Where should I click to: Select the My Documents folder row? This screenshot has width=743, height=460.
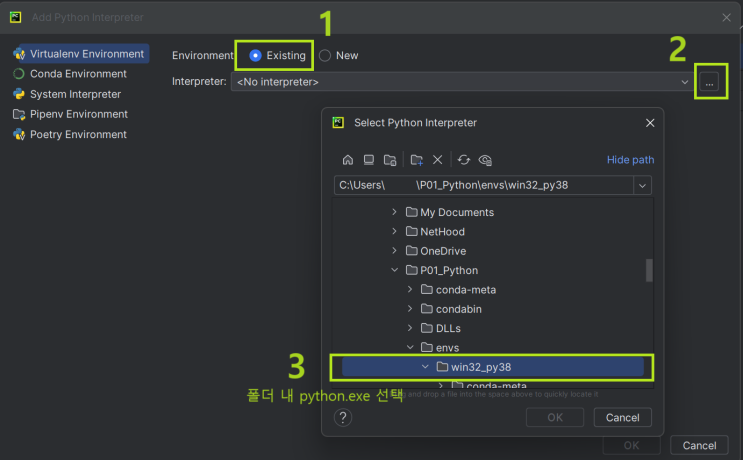492,212
